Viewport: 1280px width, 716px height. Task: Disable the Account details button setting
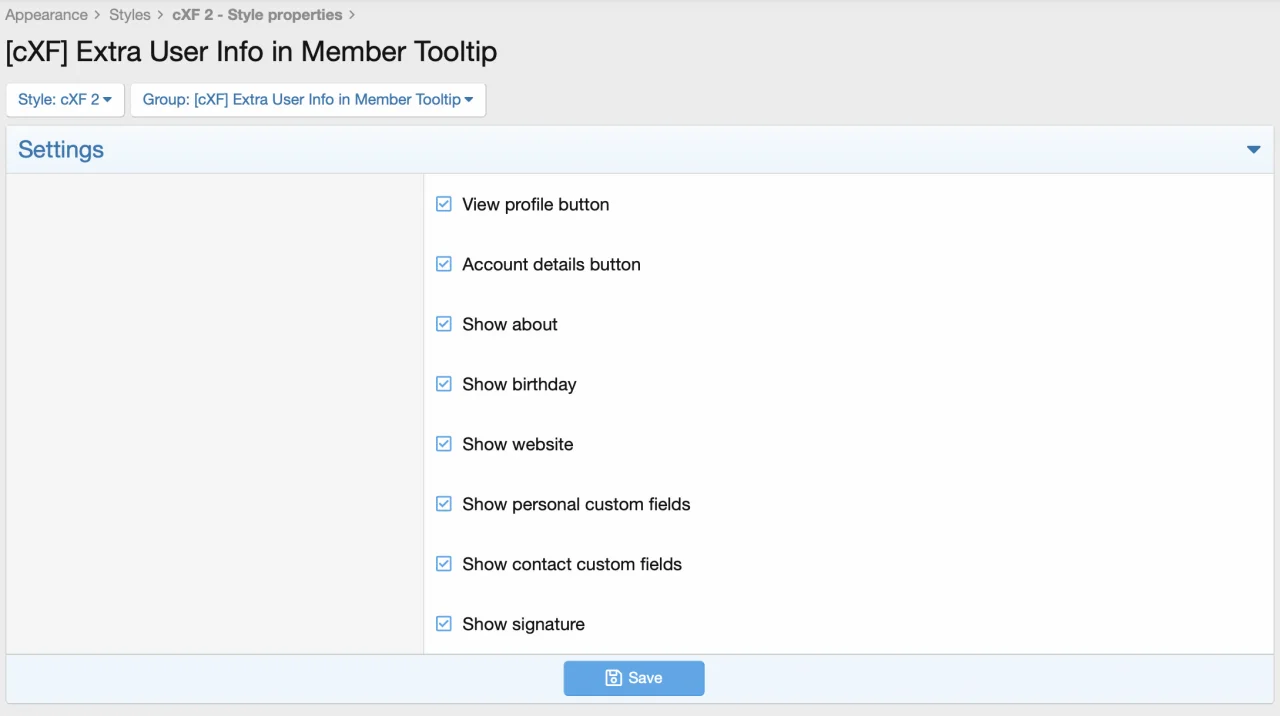pyautogui.click(x=443, y=264)
